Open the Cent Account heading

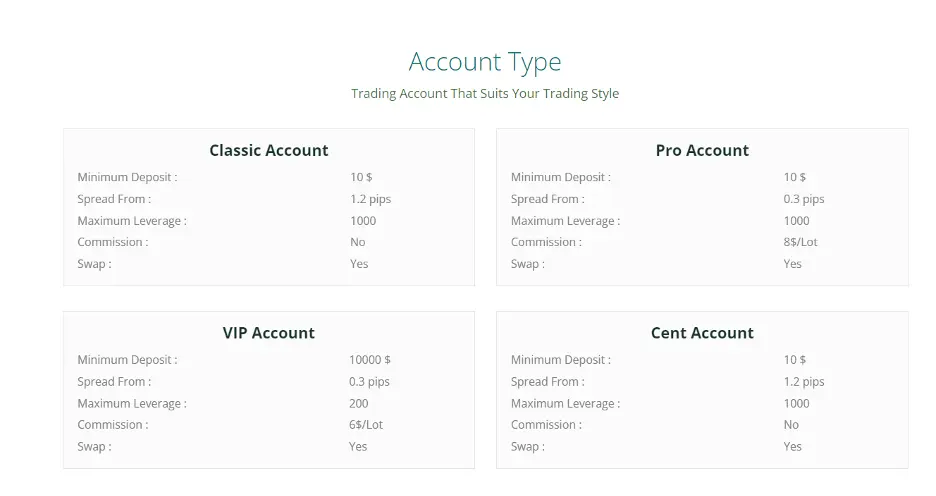702,333
